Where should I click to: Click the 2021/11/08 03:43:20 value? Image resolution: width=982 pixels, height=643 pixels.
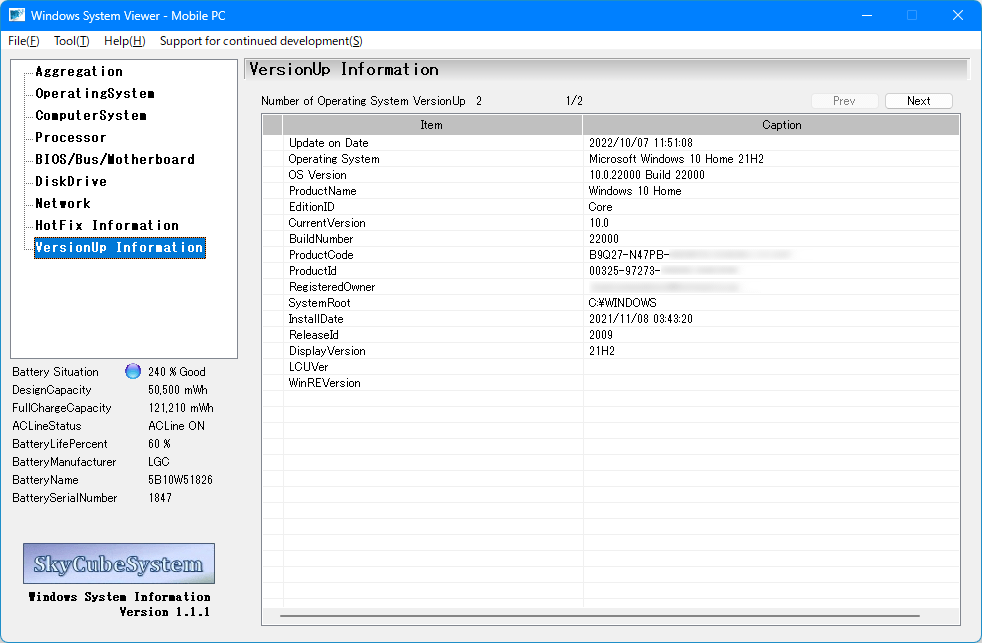[641, 319]
